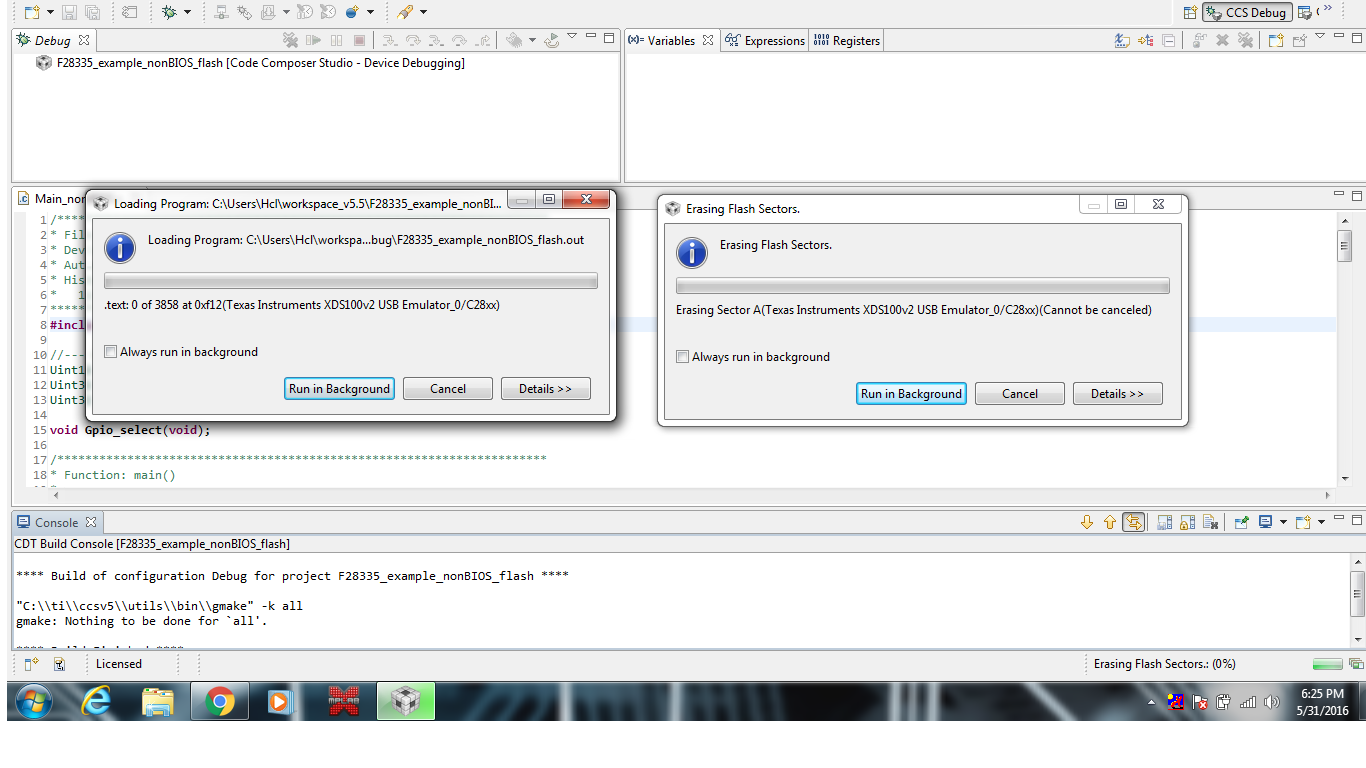Click the Debug bug icon in main toolbar
Screen dimensions: 1366x768
[169, 12]
